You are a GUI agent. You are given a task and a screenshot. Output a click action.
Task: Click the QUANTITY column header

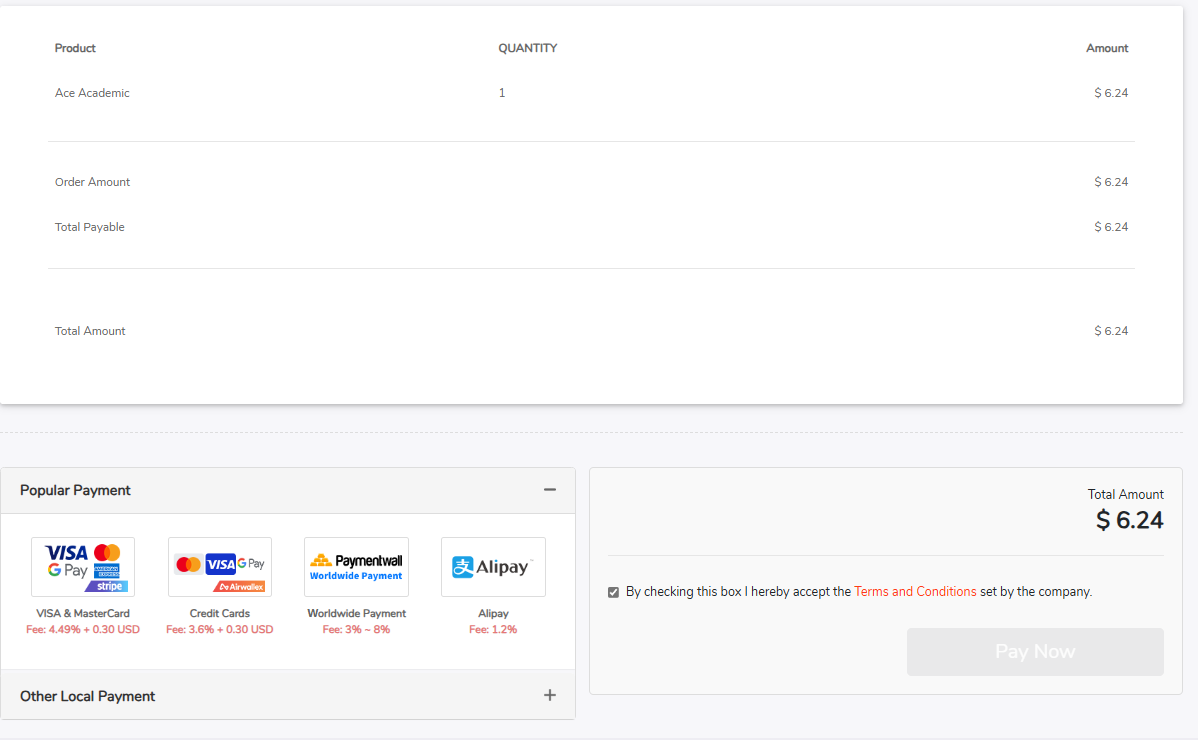pyautogui.click(x=527, y=48)
